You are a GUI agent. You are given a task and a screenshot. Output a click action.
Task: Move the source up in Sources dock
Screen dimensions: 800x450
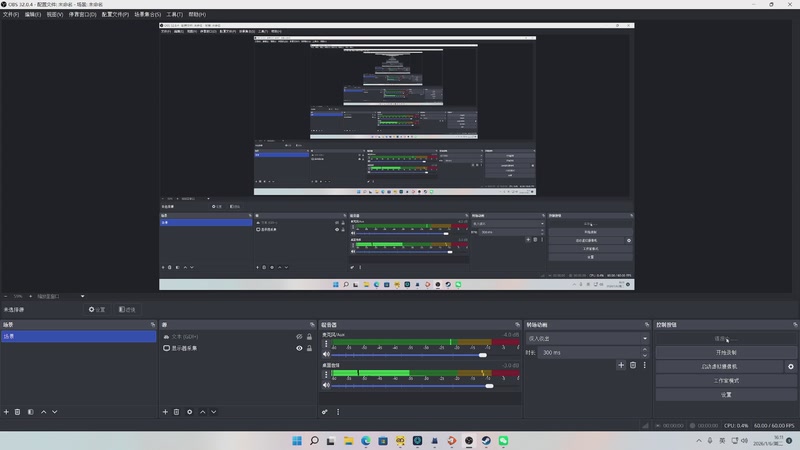click(x=203, y=412)
